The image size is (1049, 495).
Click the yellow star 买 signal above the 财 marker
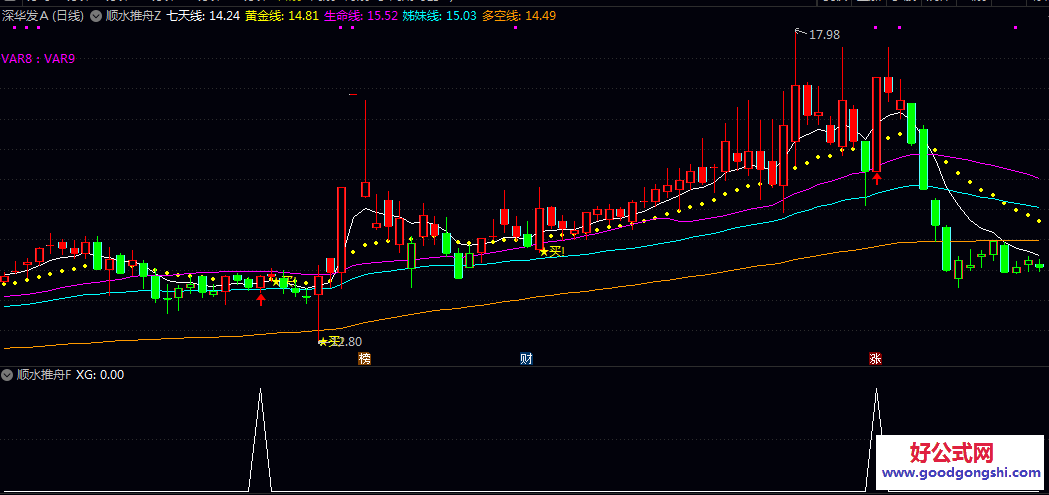[x=551, y=251]
